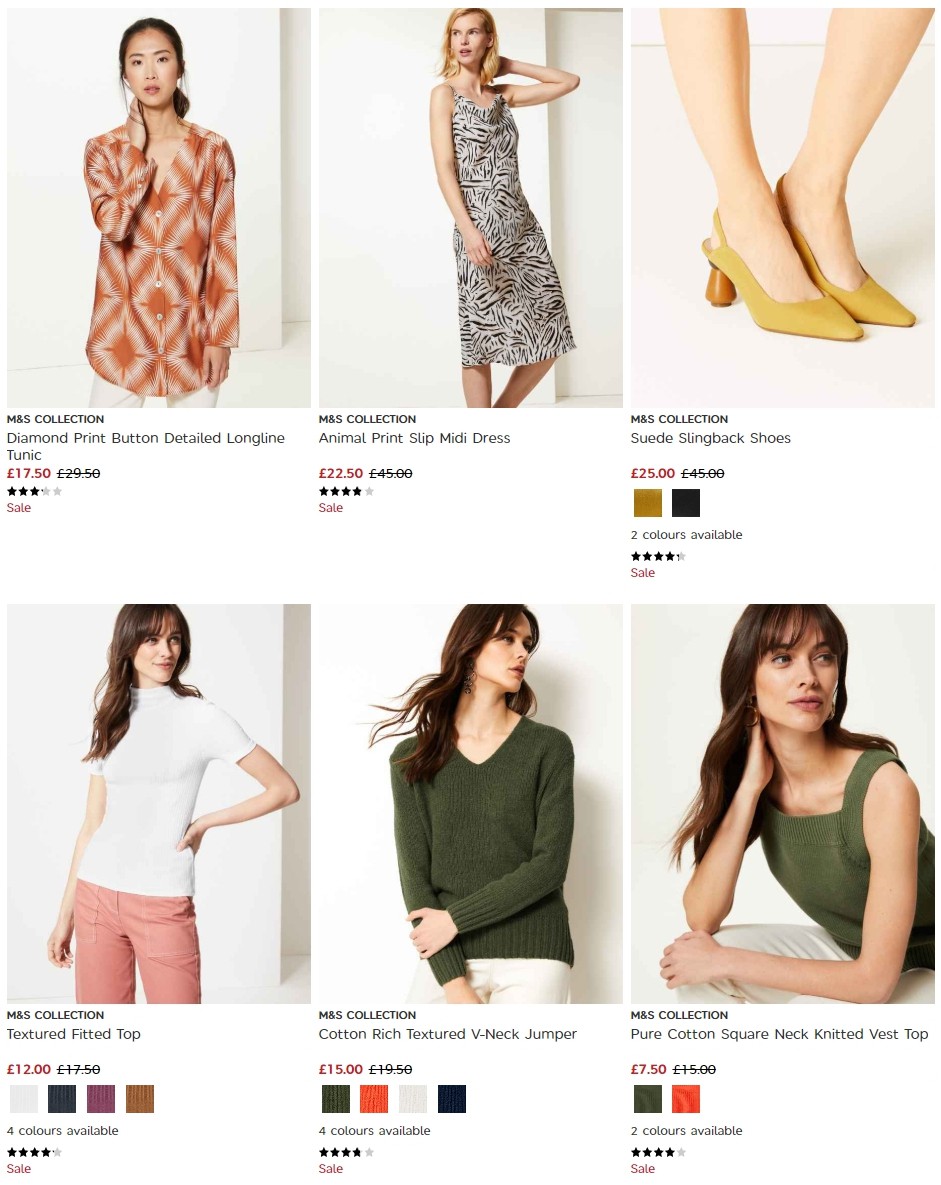
Task: Choose the red swatch under Pure Cotton Vest Top
Action: click(x=686, y=1099)
